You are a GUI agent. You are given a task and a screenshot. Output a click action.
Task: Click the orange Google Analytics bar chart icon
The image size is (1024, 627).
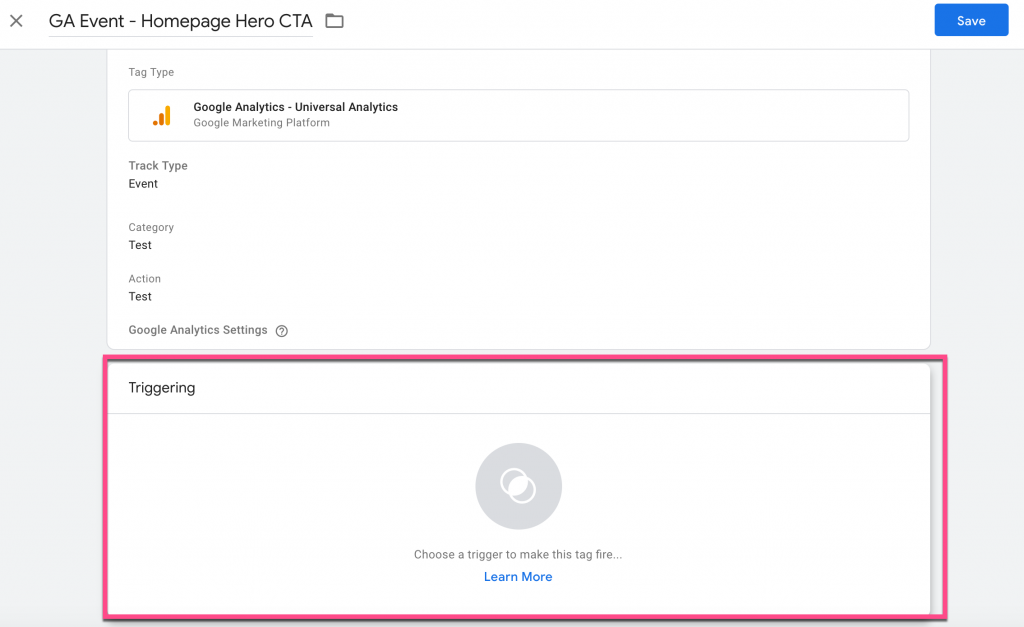[161, 115]
